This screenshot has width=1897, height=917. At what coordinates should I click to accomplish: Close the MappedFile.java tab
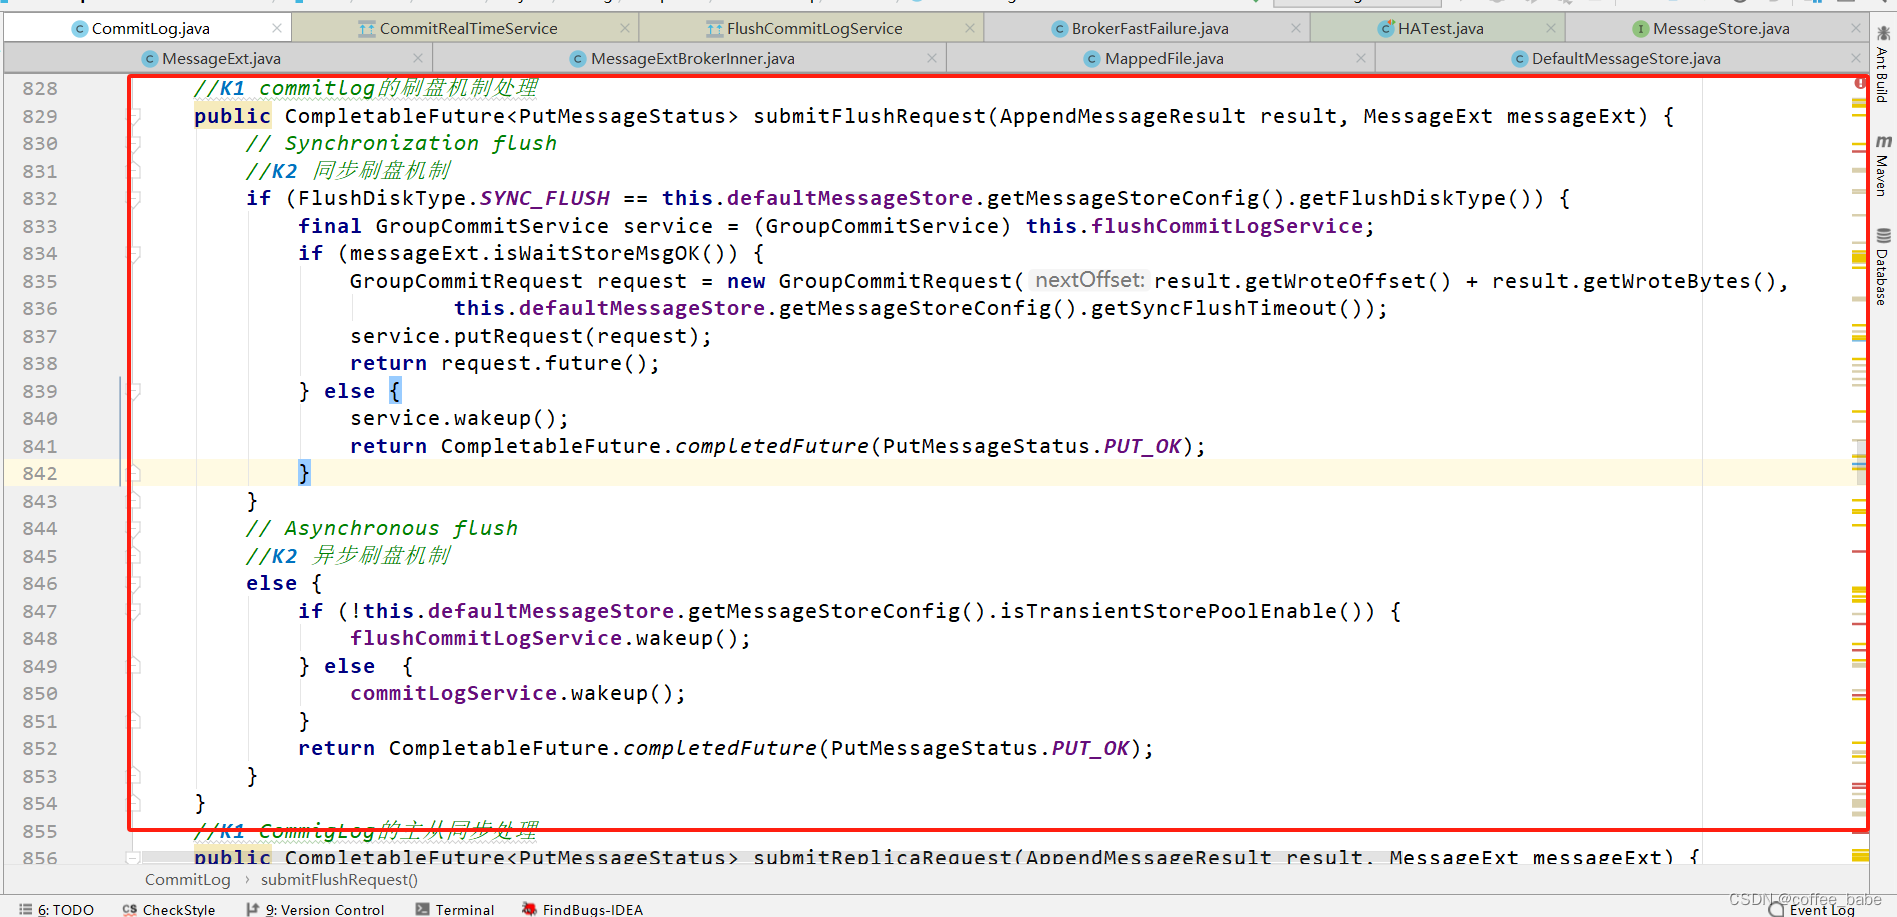[1361, 58]
